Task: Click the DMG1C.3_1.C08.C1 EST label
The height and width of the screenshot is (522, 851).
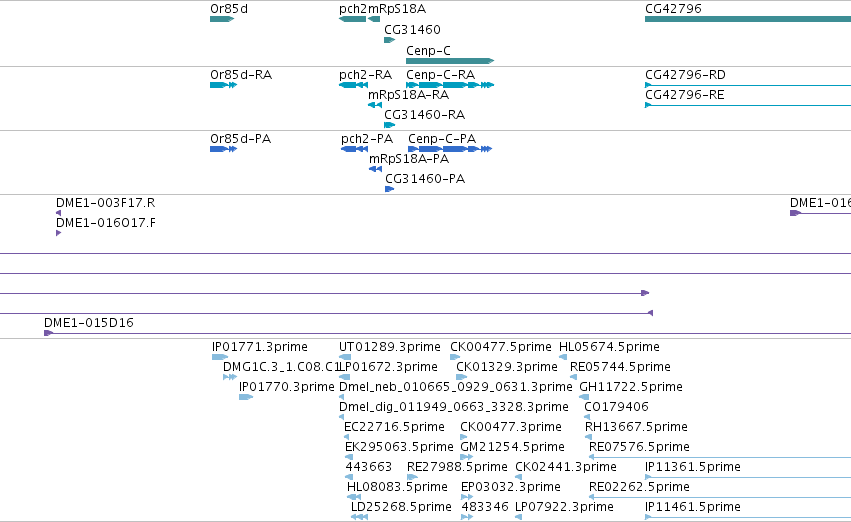Action: tap(281, 367)
